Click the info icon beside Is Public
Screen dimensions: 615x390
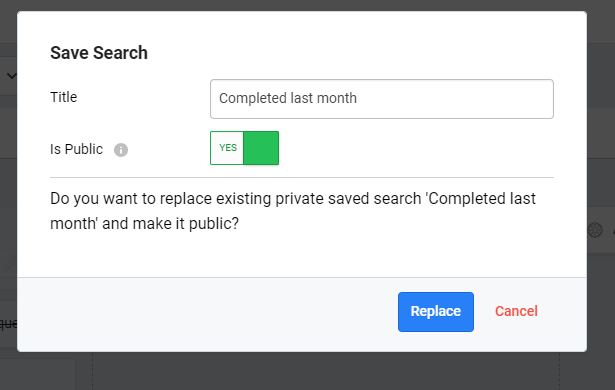pos(121,150)
